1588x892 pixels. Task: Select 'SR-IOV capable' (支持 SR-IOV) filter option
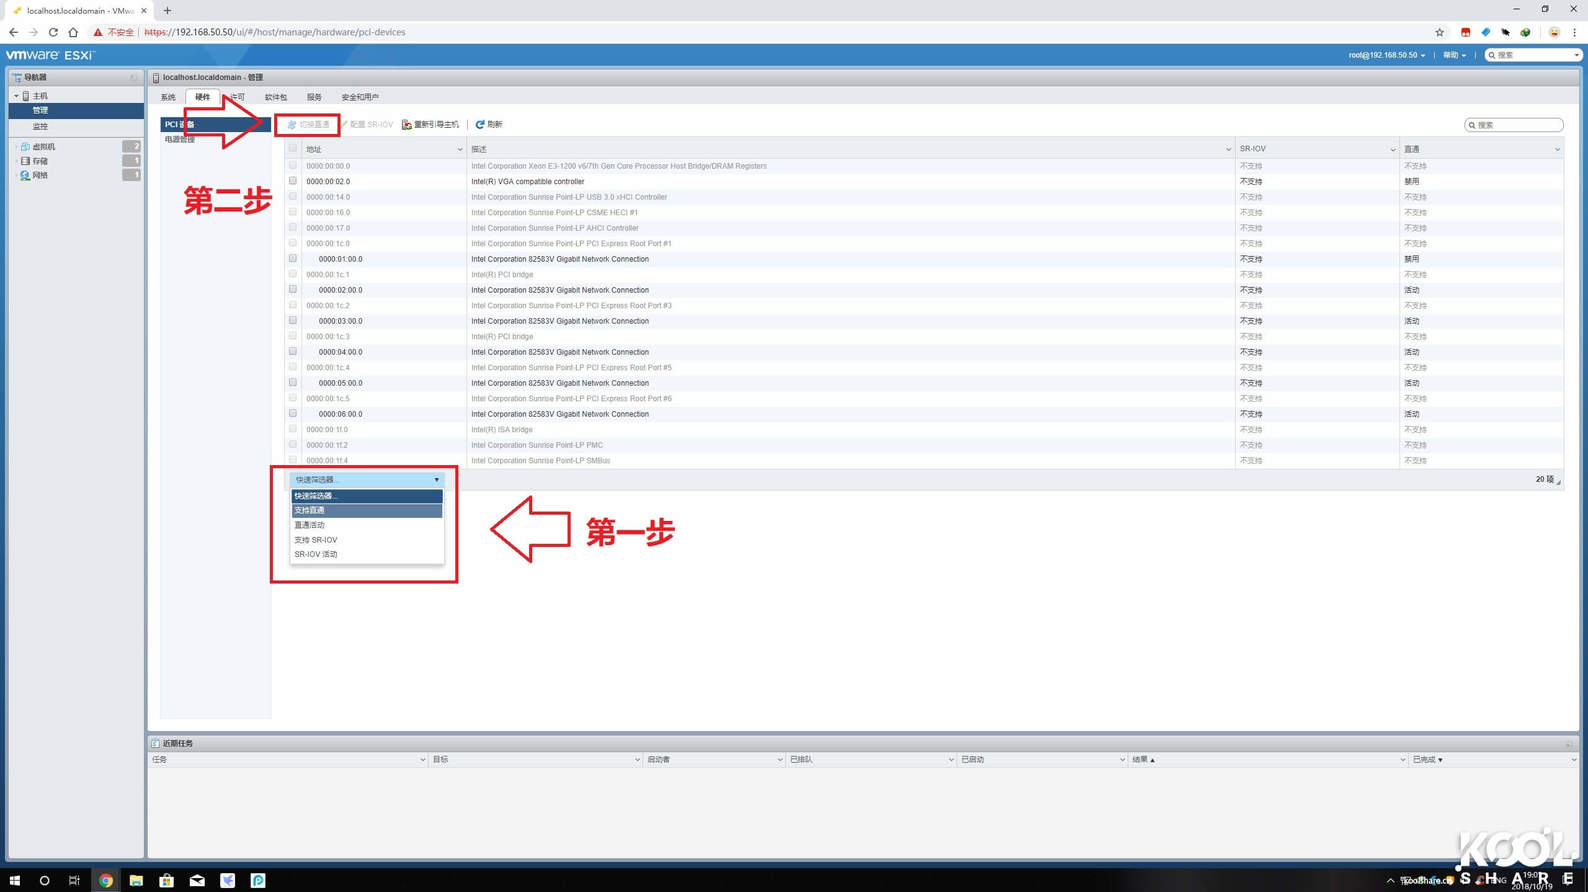(367, 540)
